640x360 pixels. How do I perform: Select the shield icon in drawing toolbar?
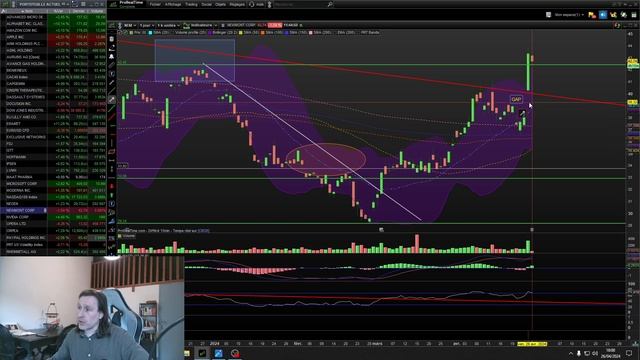(x=111, y=74)
